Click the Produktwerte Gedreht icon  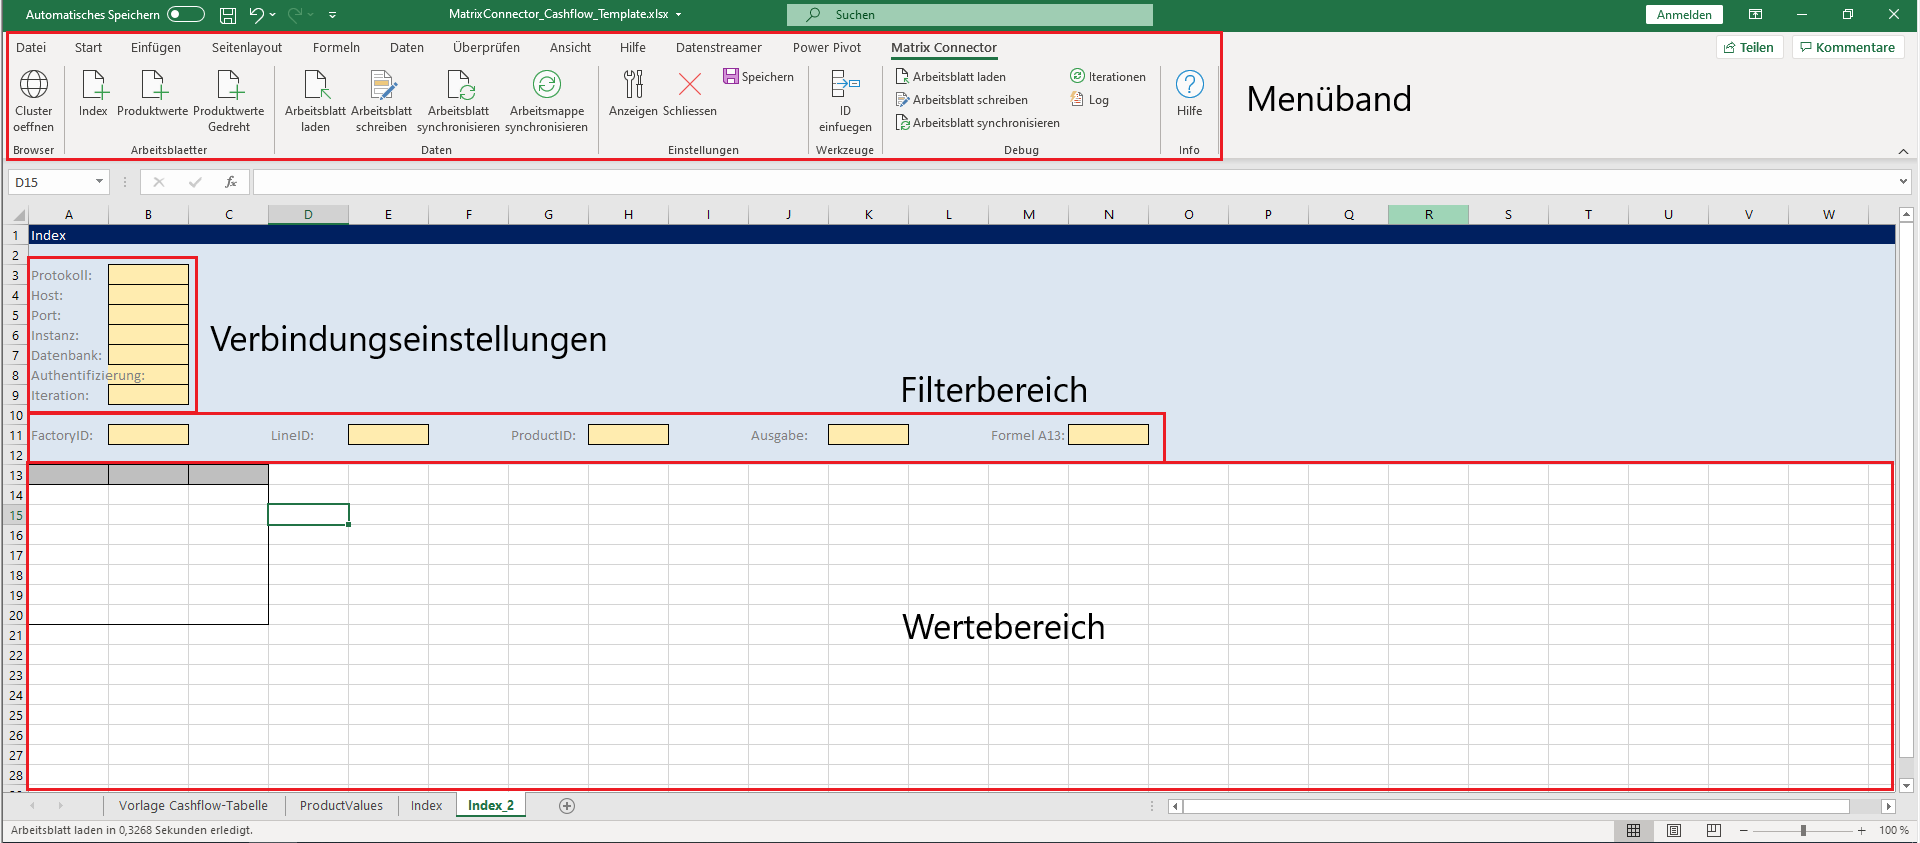pos(229,86)
